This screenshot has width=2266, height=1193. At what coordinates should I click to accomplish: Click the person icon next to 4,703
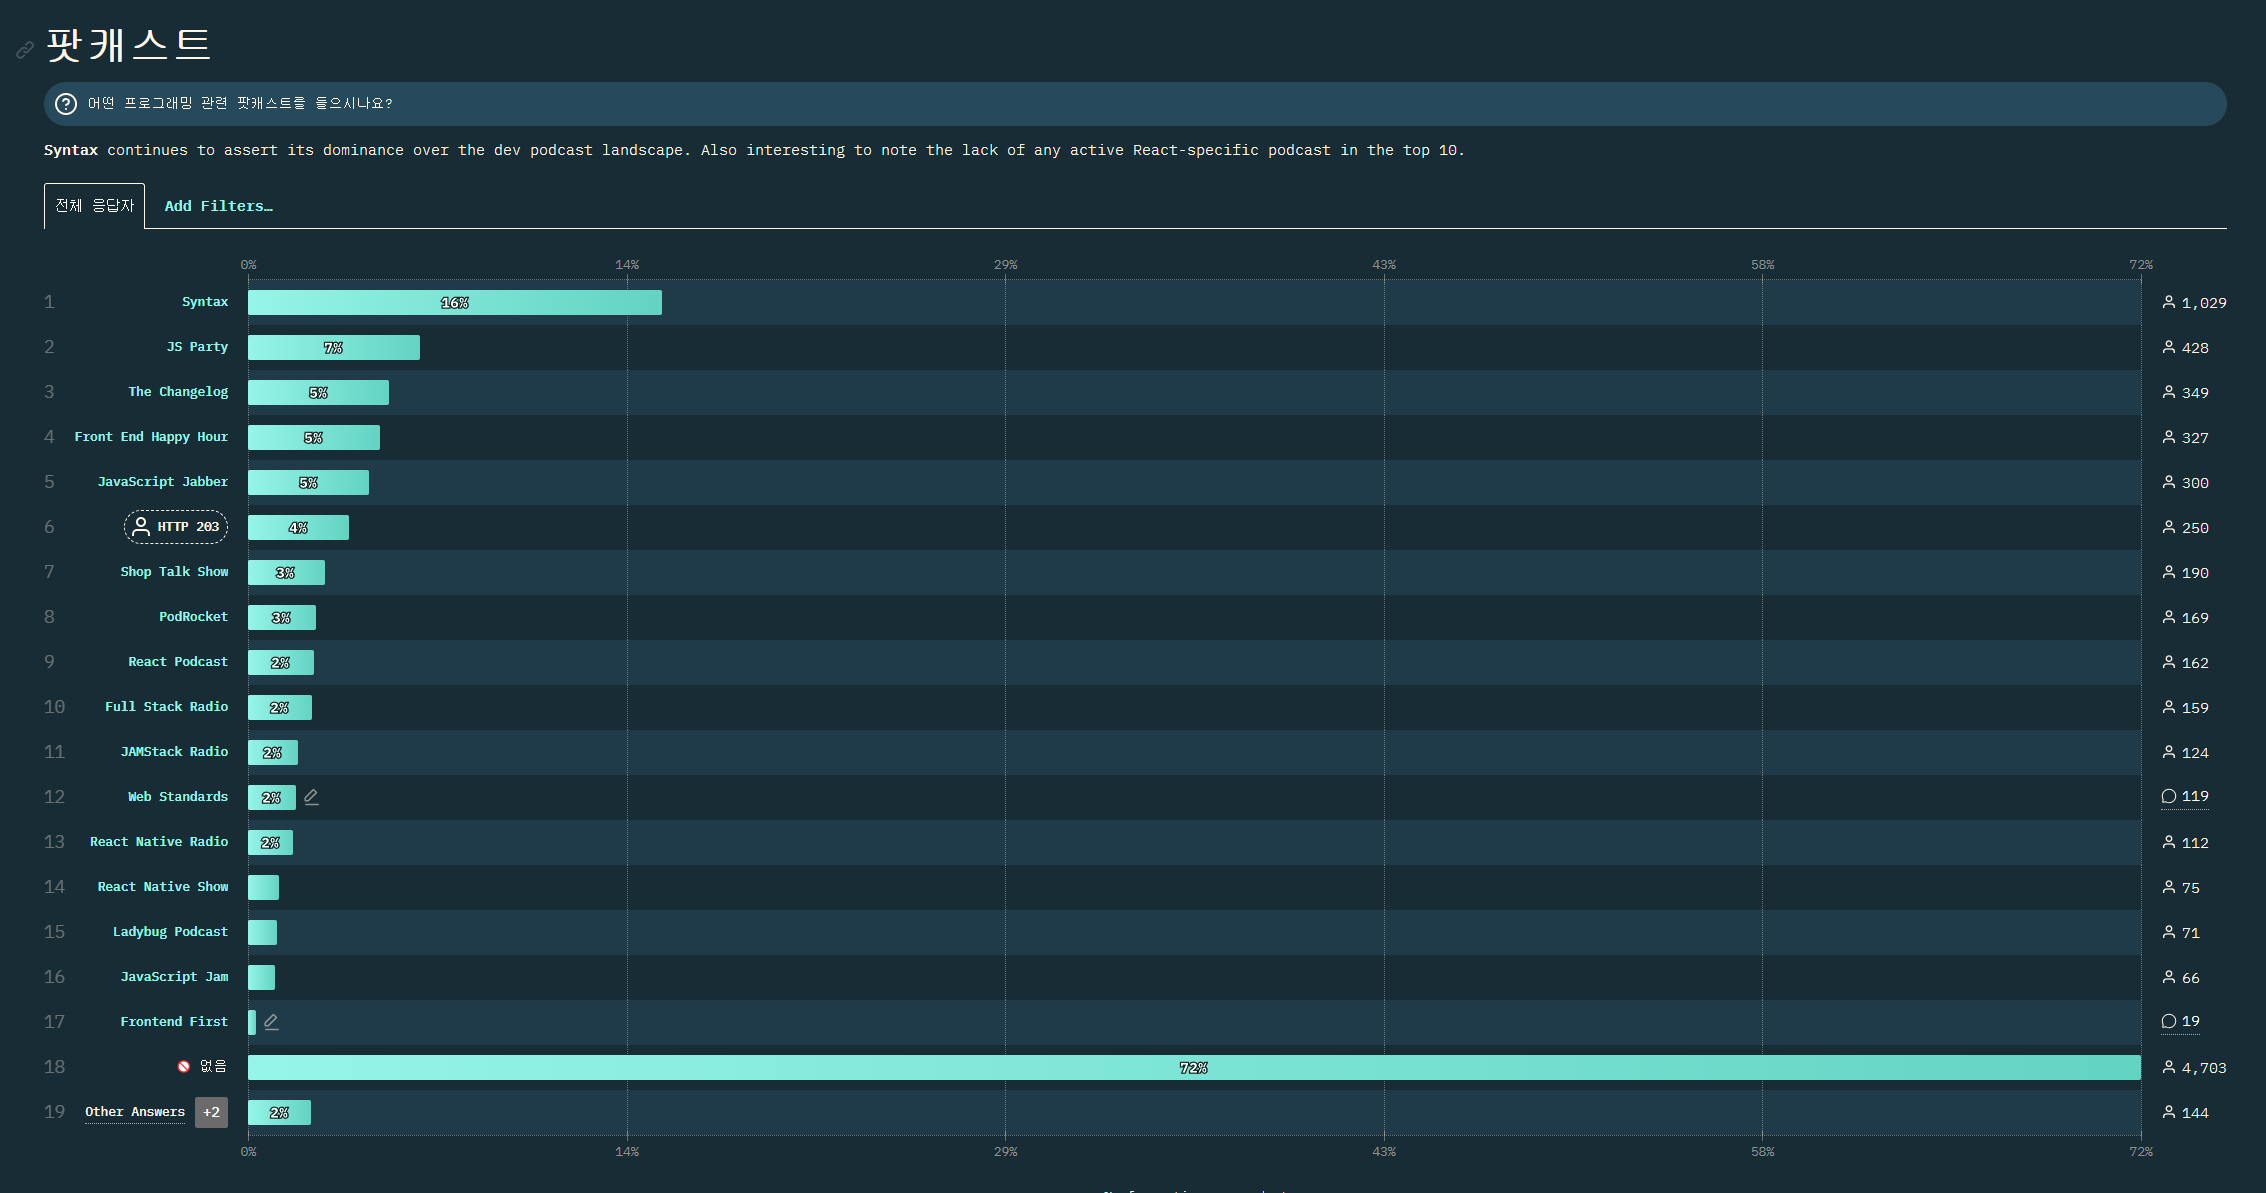click(x=2168, y=1067)
